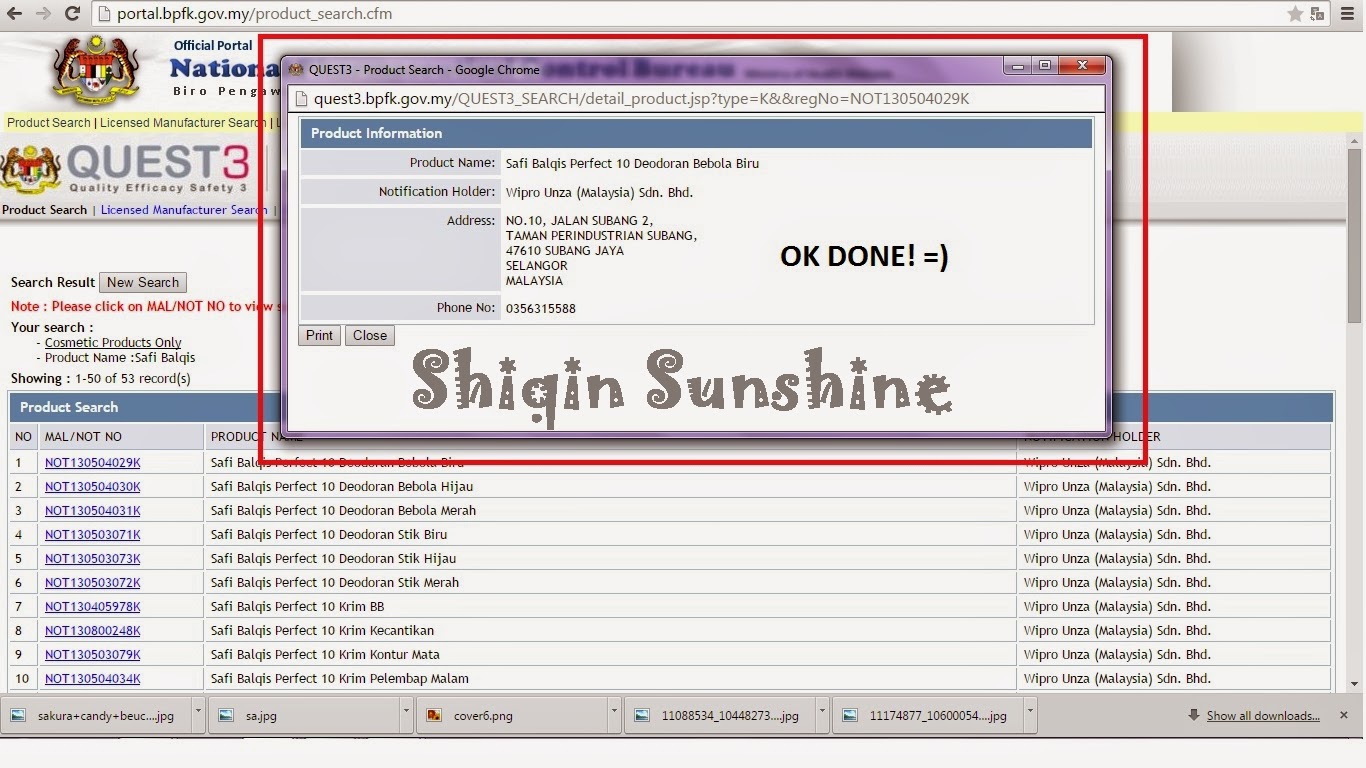Open registration NOT130503079K
Image resolution: width=1366 pixels, height=768 pixels.
point(93,655)
